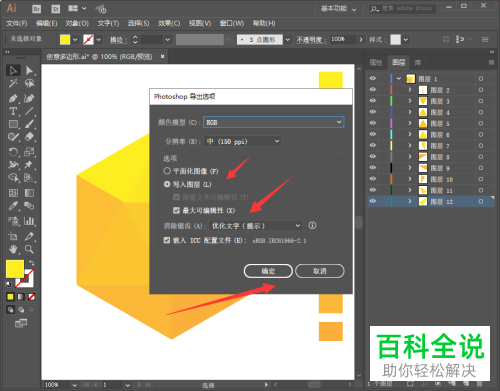500x391 pixels.
Task: Confirm export with the 确定 button
Action: point(268,271)
